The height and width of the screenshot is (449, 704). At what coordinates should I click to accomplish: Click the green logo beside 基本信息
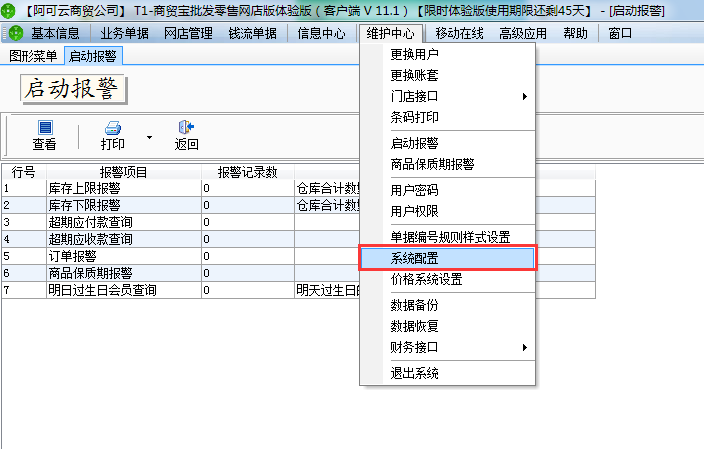click(x=16, y=33)
